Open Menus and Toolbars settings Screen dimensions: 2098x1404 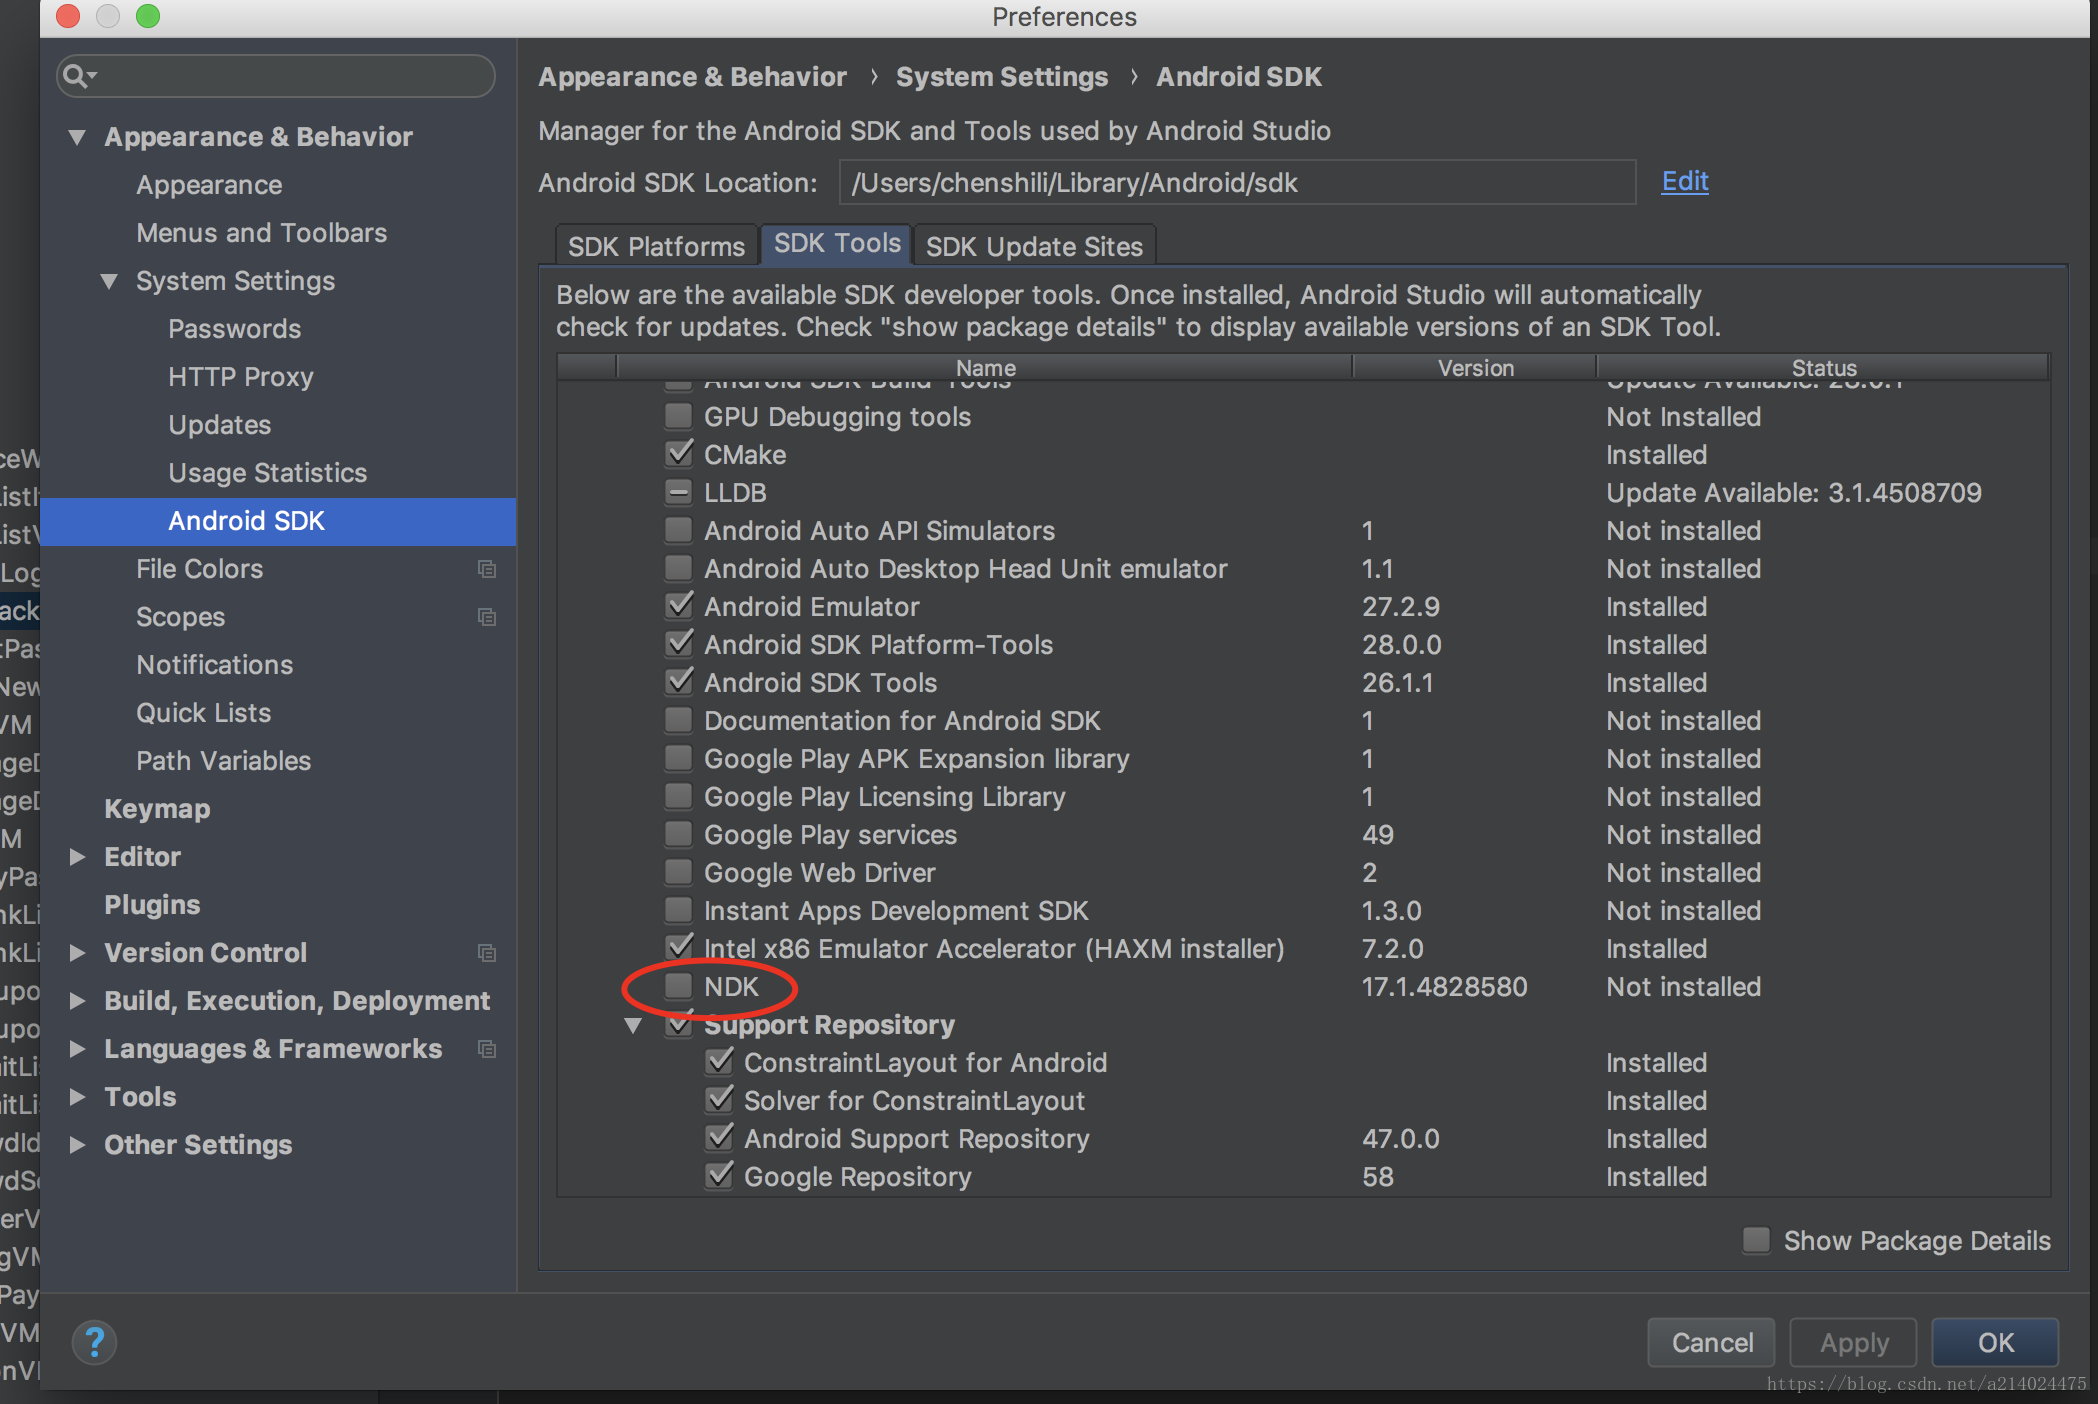click(x=261, y=233)
